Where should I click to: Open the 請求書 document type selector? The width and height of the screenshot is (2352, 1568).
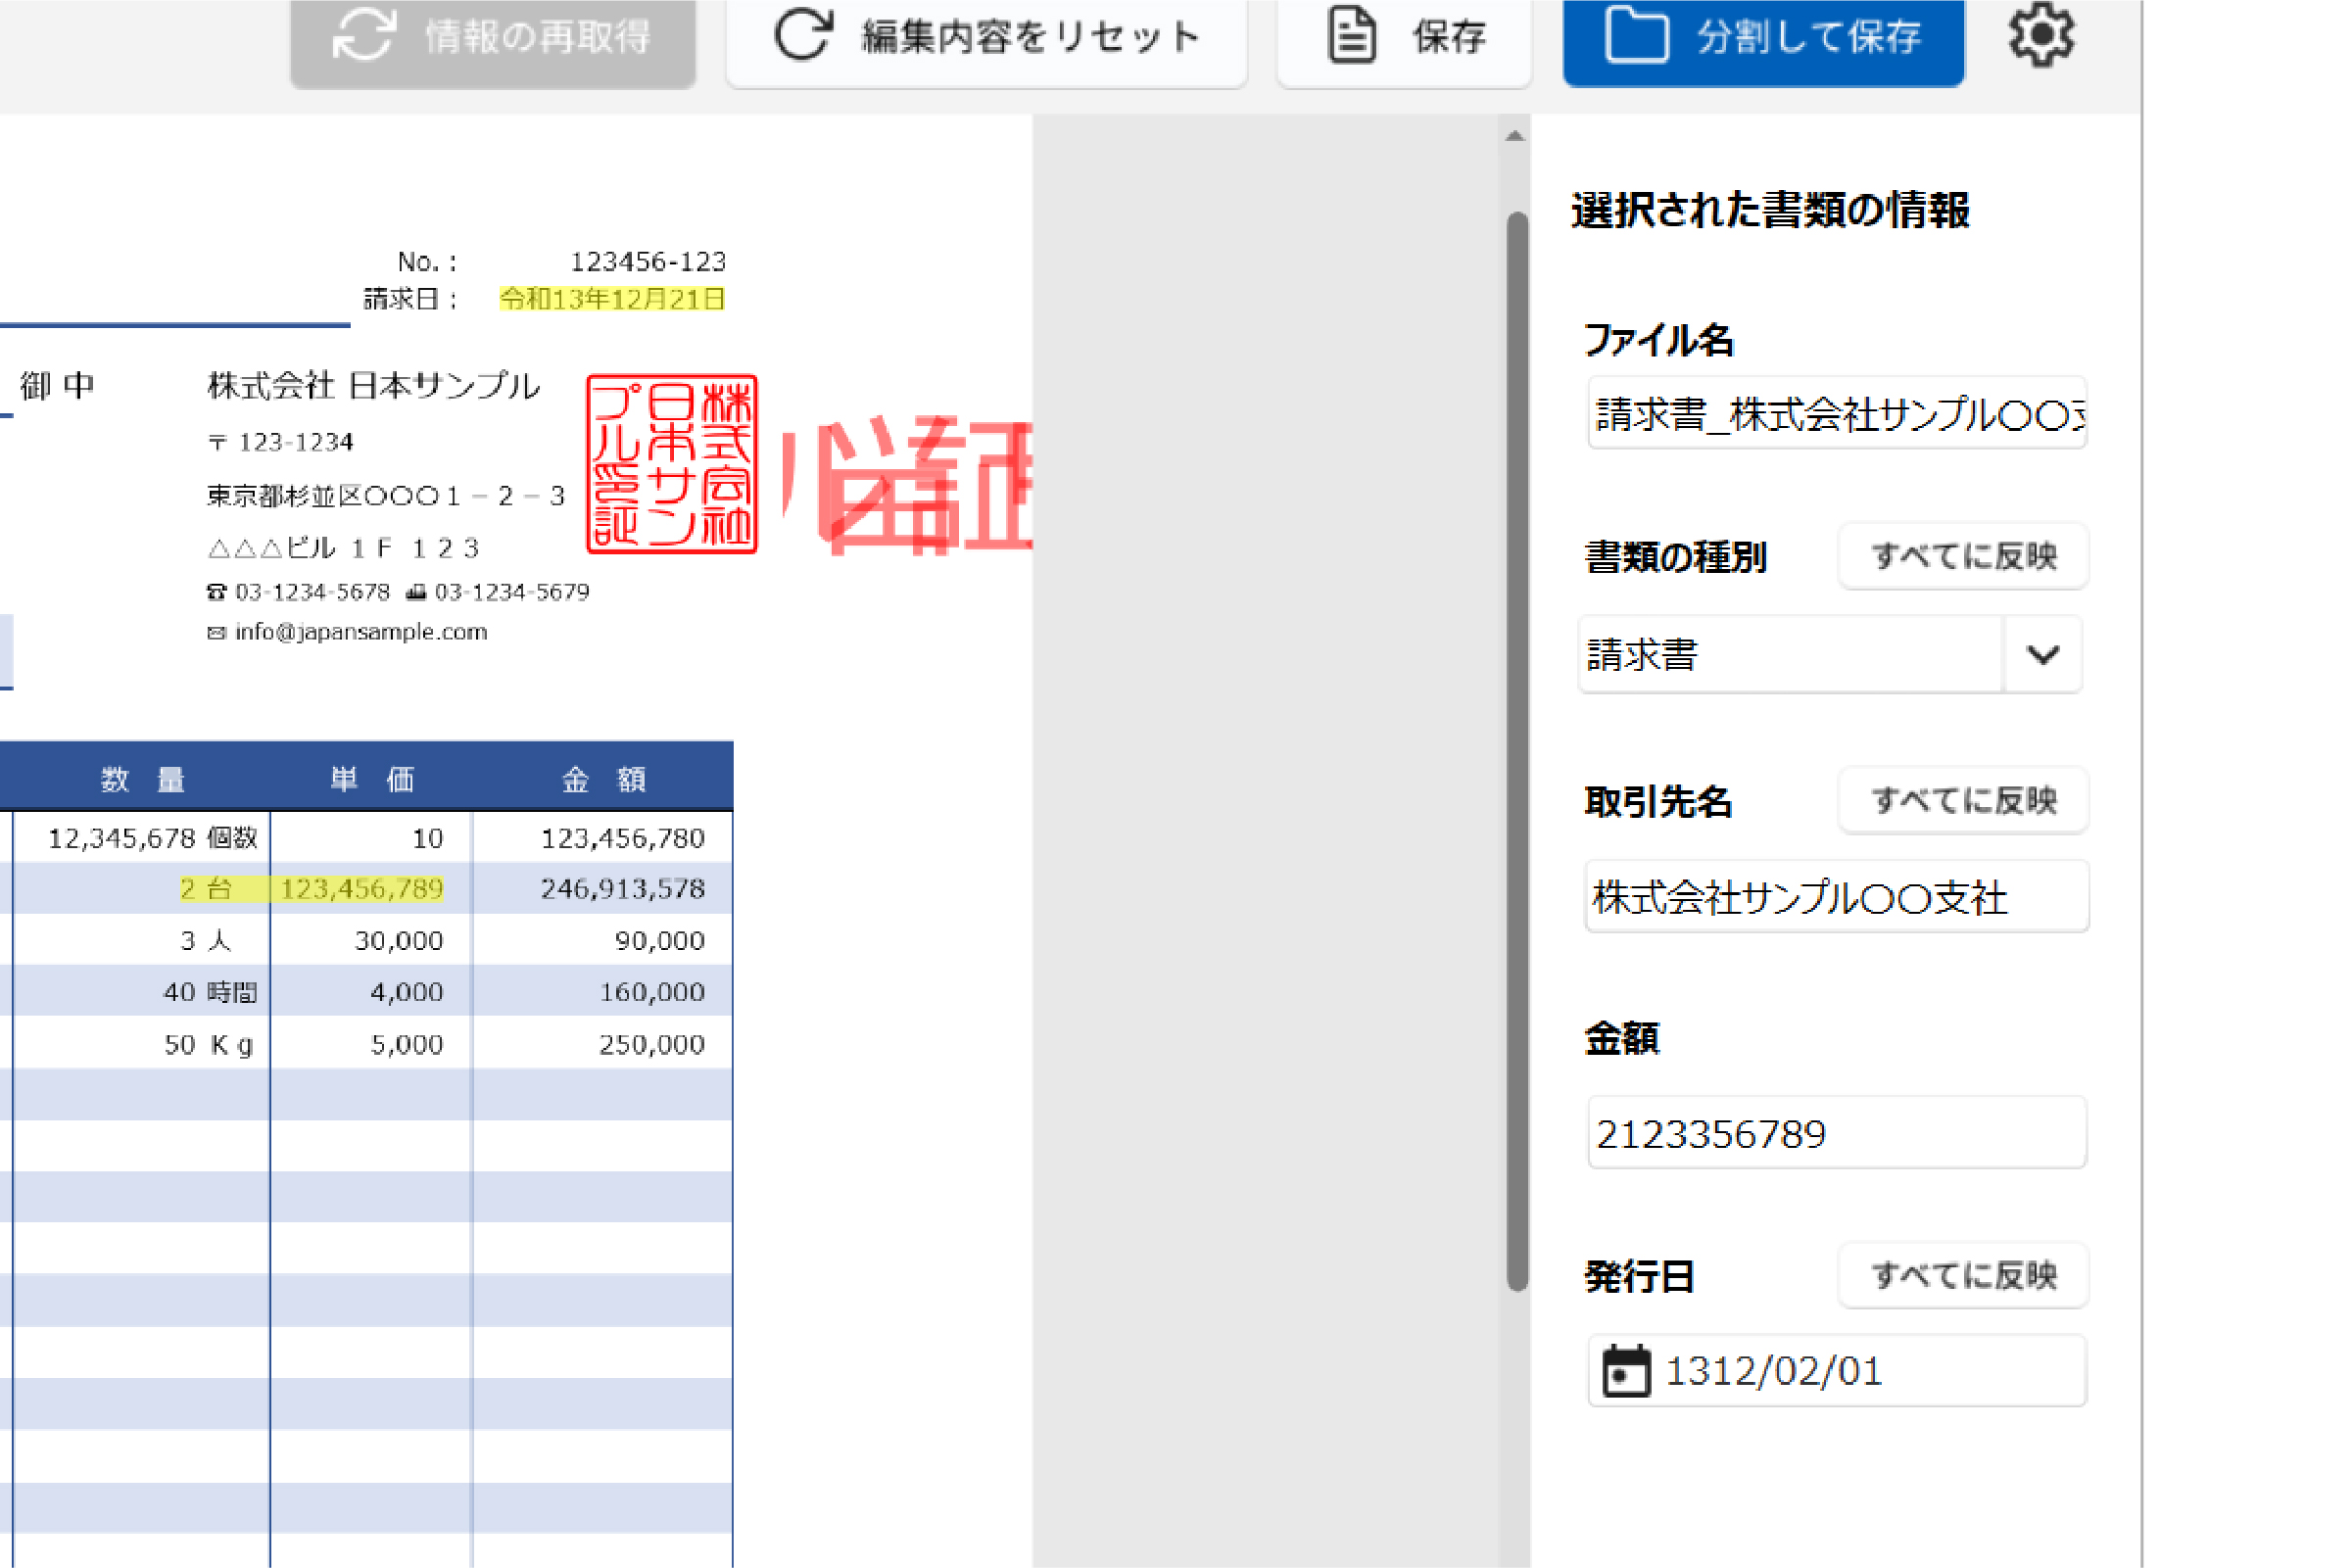1790,654
